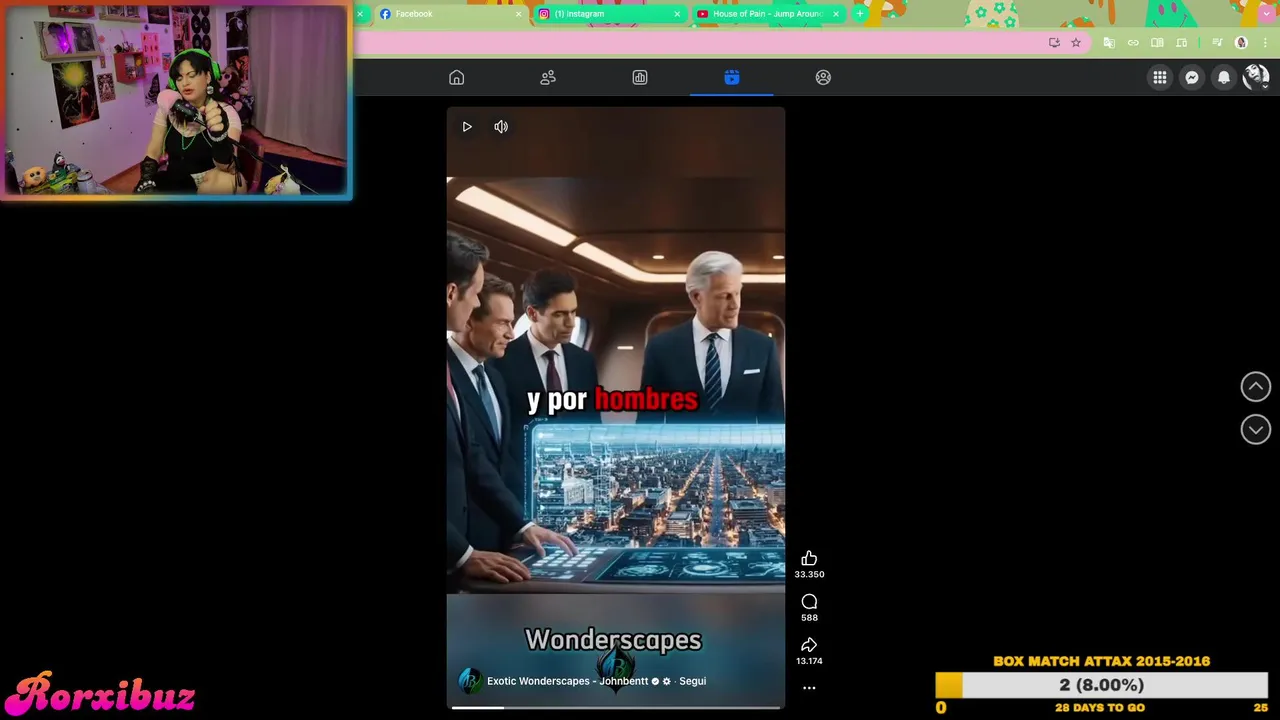The image size is (1280, 720).
Task: Open the media playlist control icon
Action: (x=1217, y=43)
